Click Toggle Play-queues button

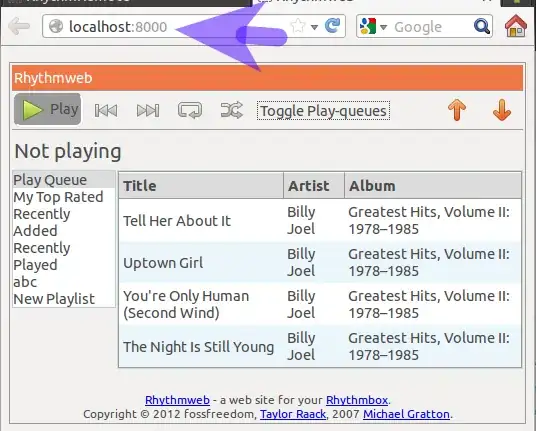pyautogui.click(x=323, y=111)
